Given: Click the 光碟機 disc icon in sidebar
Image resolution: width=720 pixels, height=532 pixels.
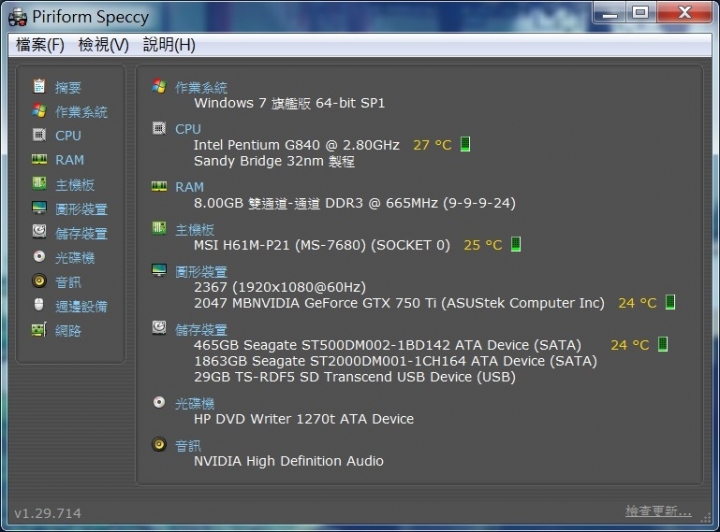Looking at the screenshot, I should [39, 256].
